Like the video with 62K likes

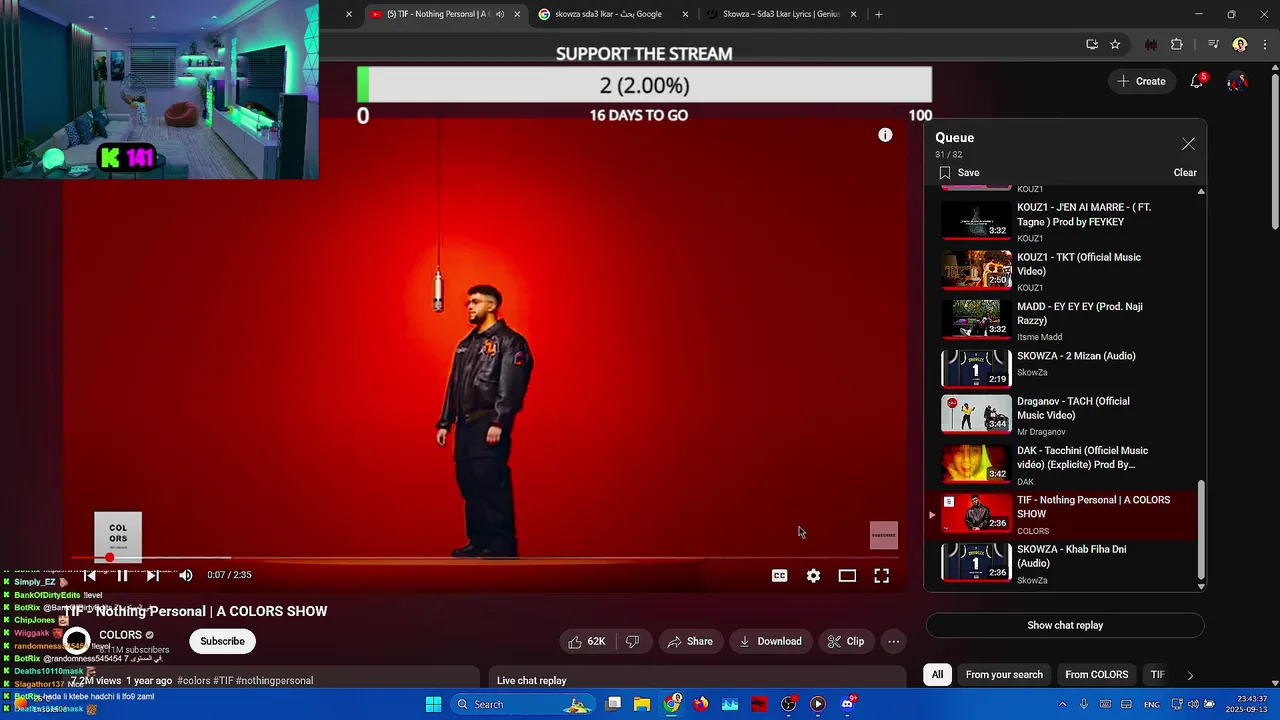click(x=587, y=641)
